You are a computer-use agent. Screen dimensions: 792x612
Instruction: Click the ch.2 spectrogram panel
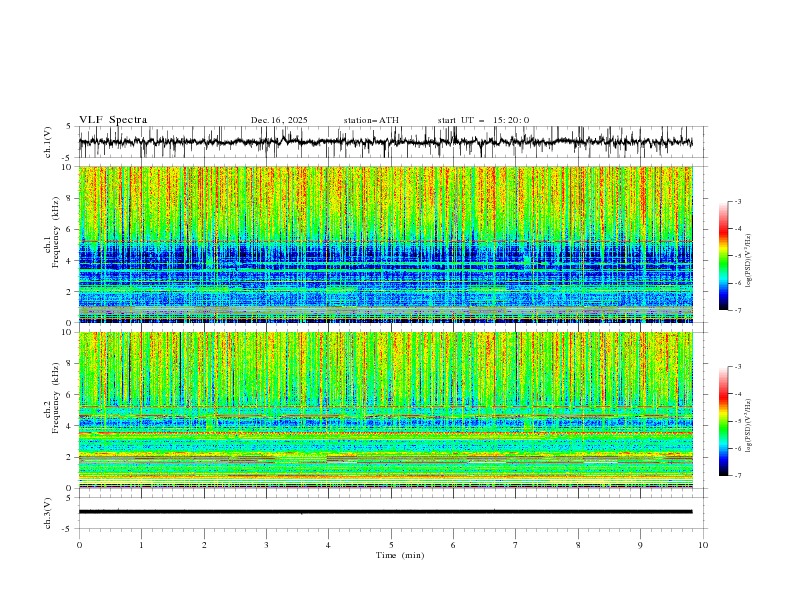pyautogui.click(x=386, y=410)
